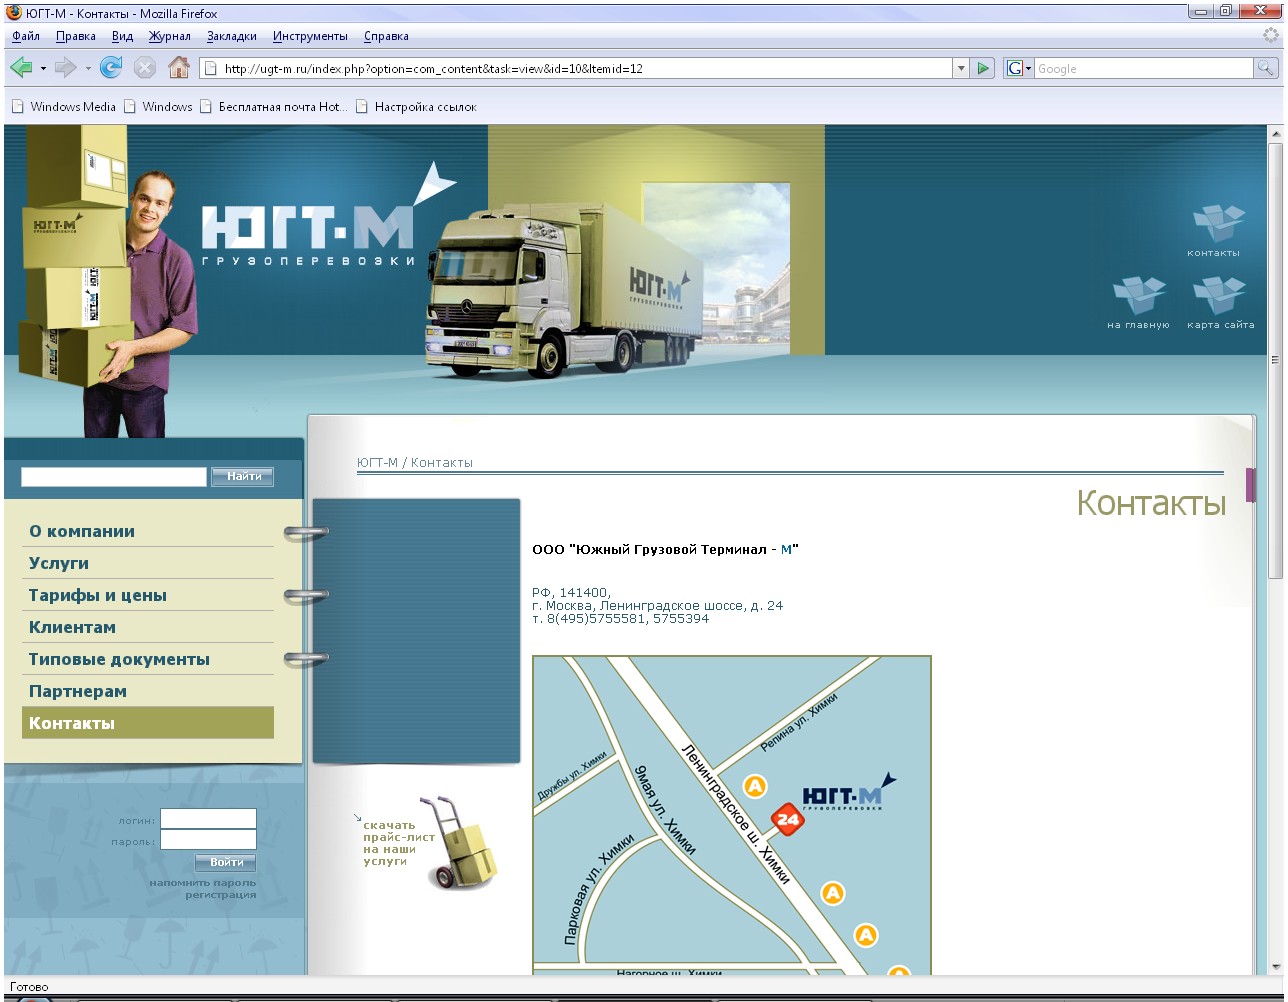Click the page vertical scrollbar thumb
This screenshot has height=1002, width=1288.
[1275, 360]
